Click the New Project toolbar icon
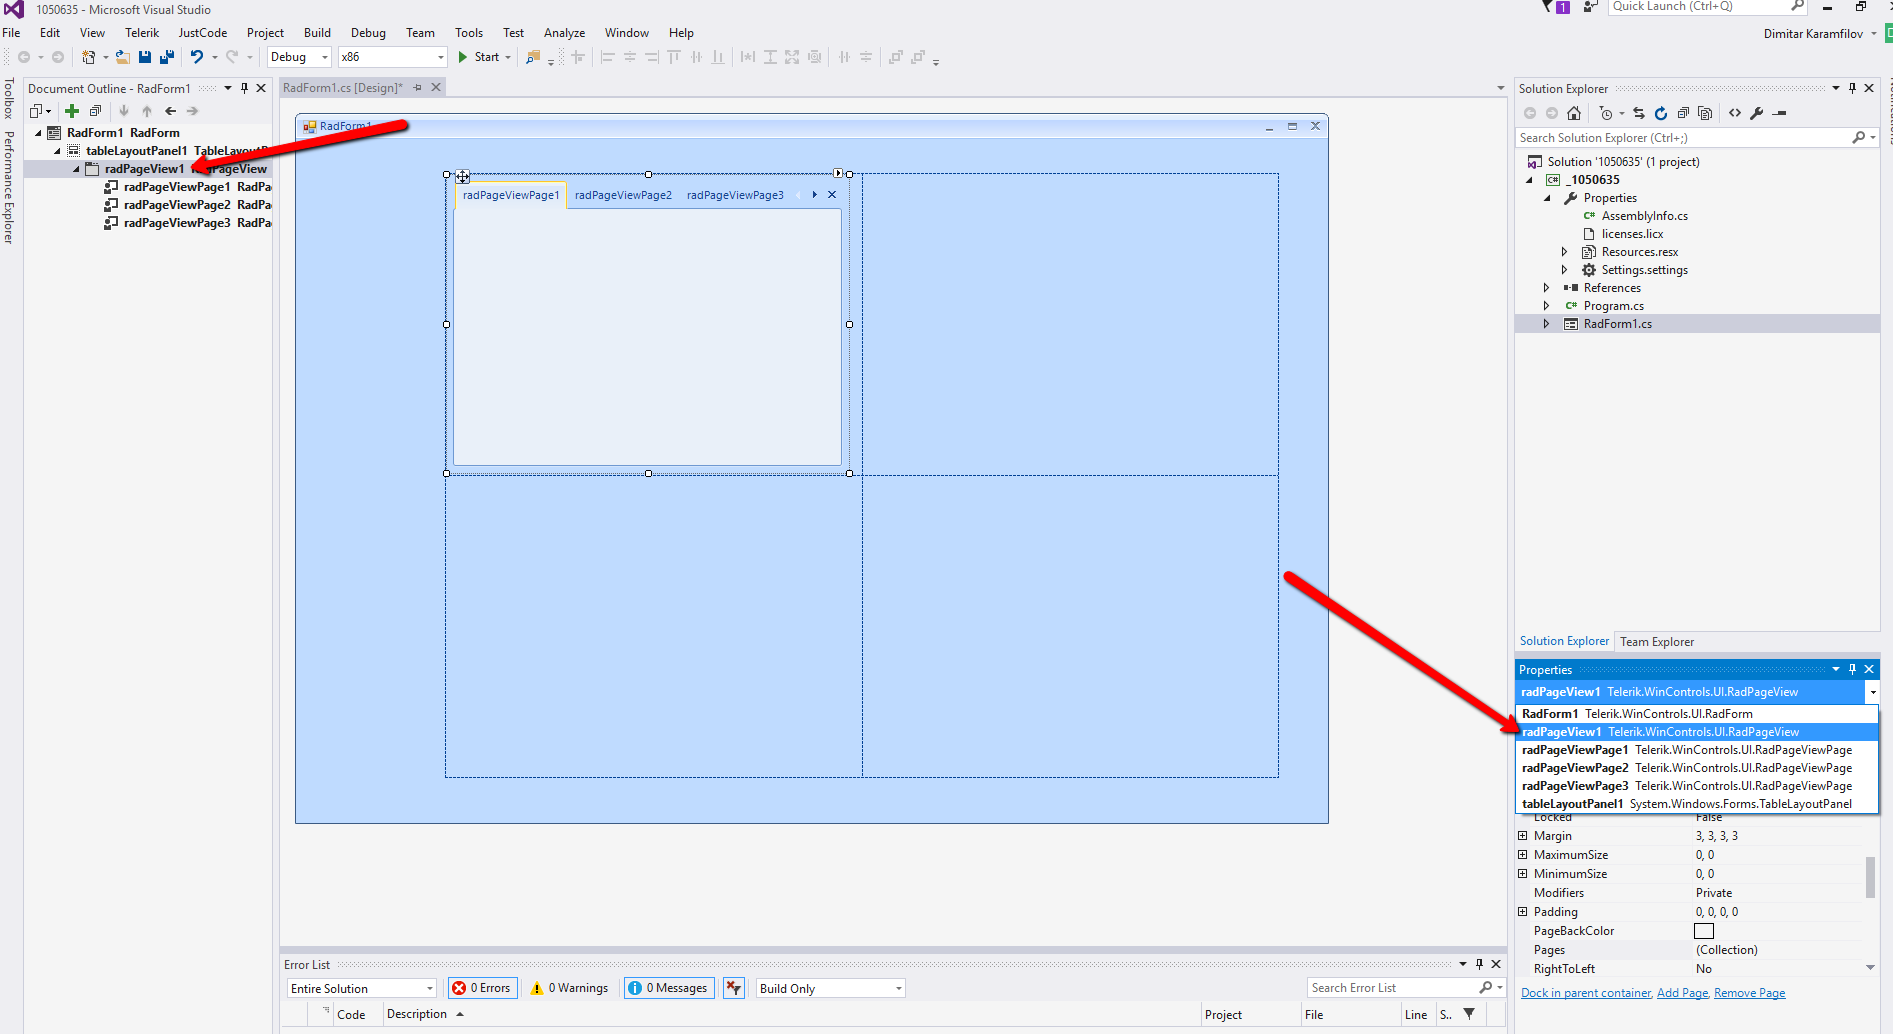 [89, 57]
